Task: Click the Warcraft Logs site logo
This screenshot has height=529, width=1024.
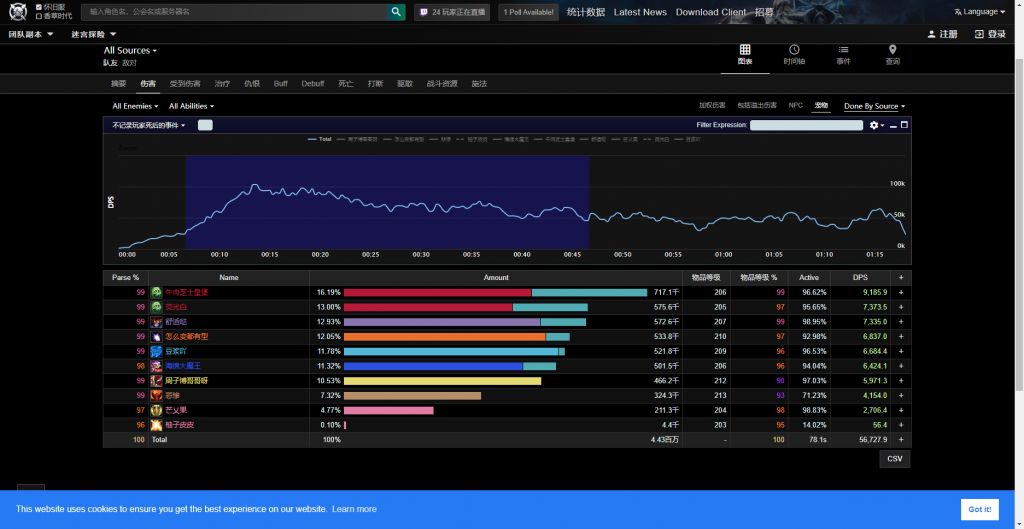Action: coord(18,12)
